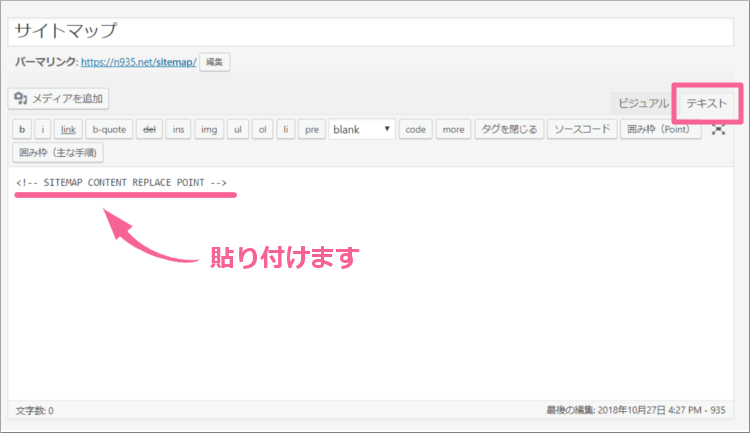This screenshot has width=750, height=433.
Task: Click the パーマリンク label
Action: click(x=46, y=62)
